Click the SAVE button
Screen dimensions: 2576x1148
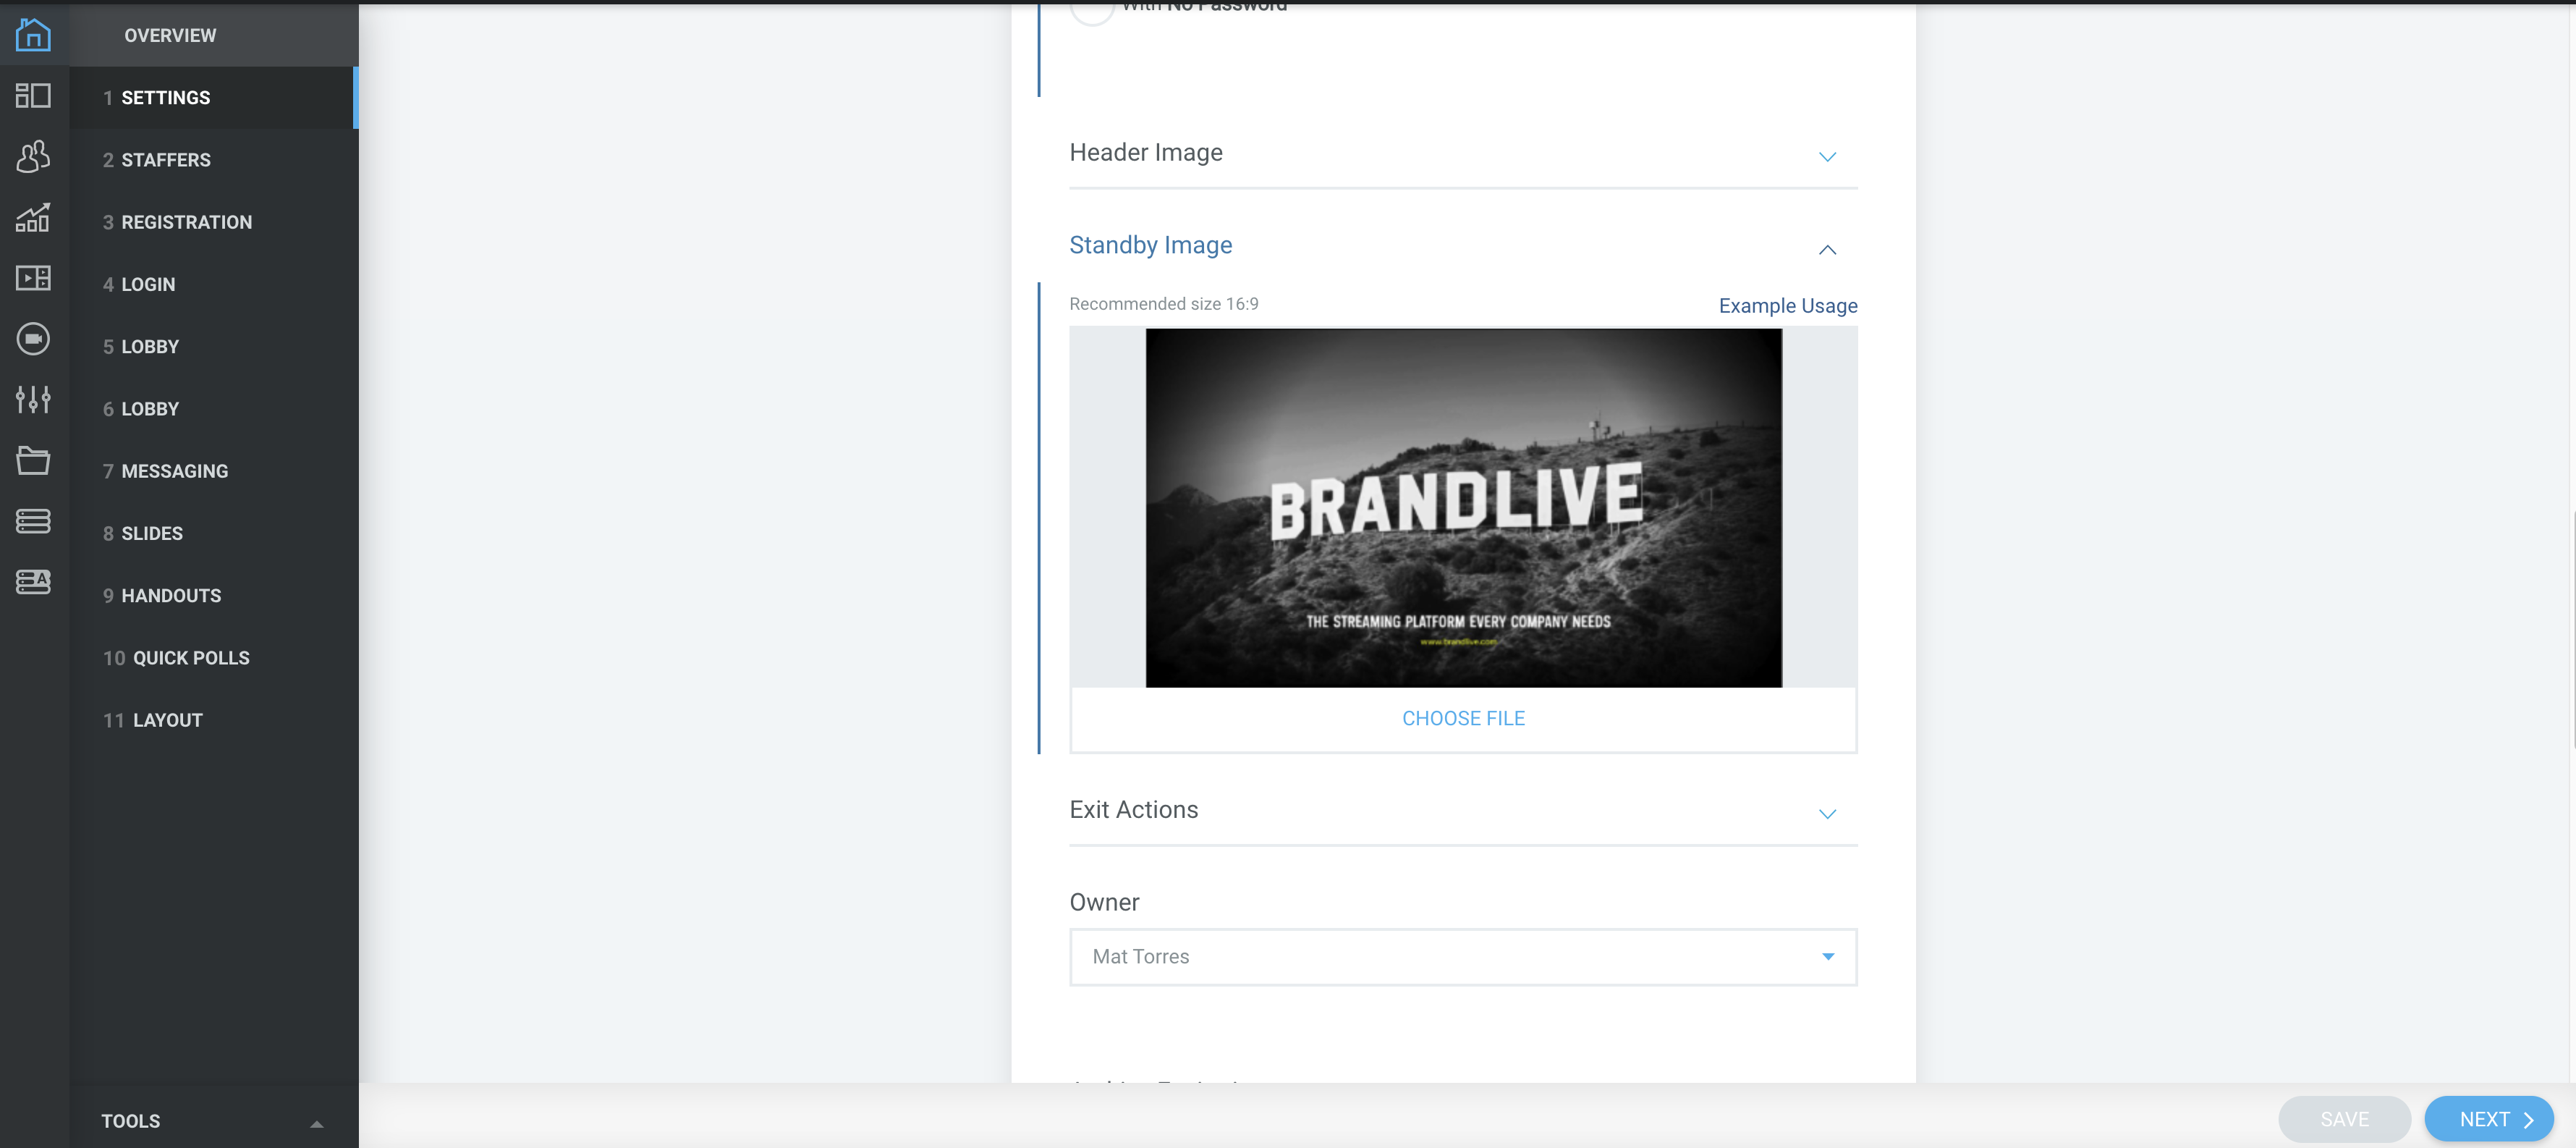(2344, 1119)
